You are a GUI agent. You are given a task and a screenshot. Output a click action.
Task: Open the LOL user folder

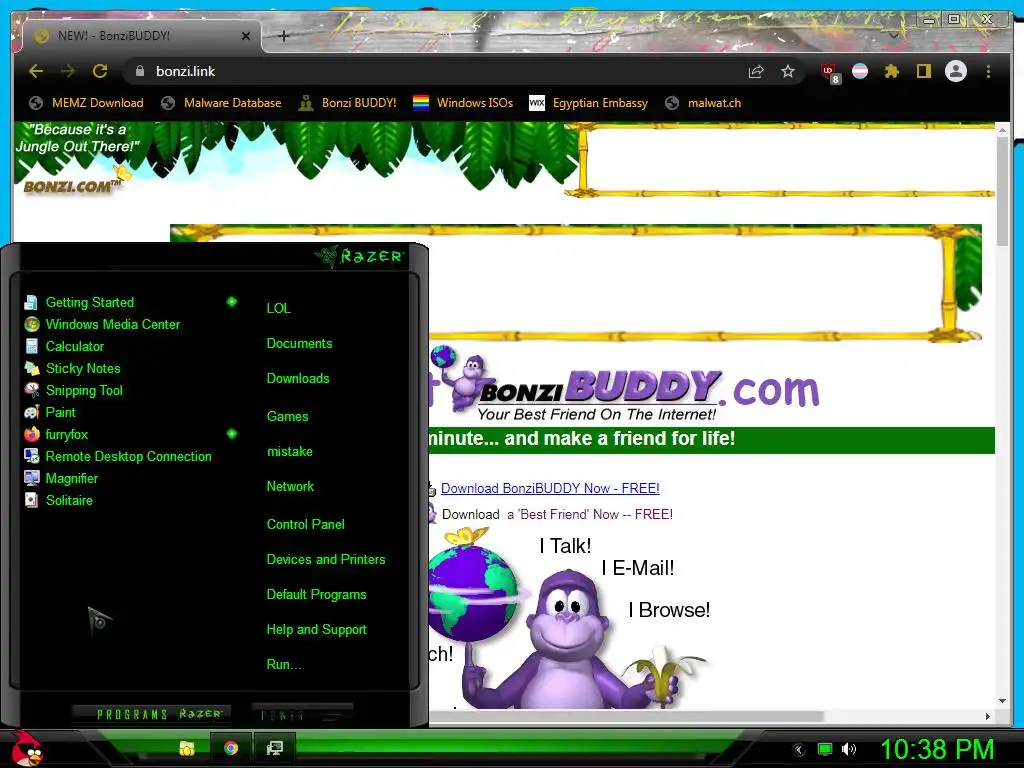(x=278, y=308)
